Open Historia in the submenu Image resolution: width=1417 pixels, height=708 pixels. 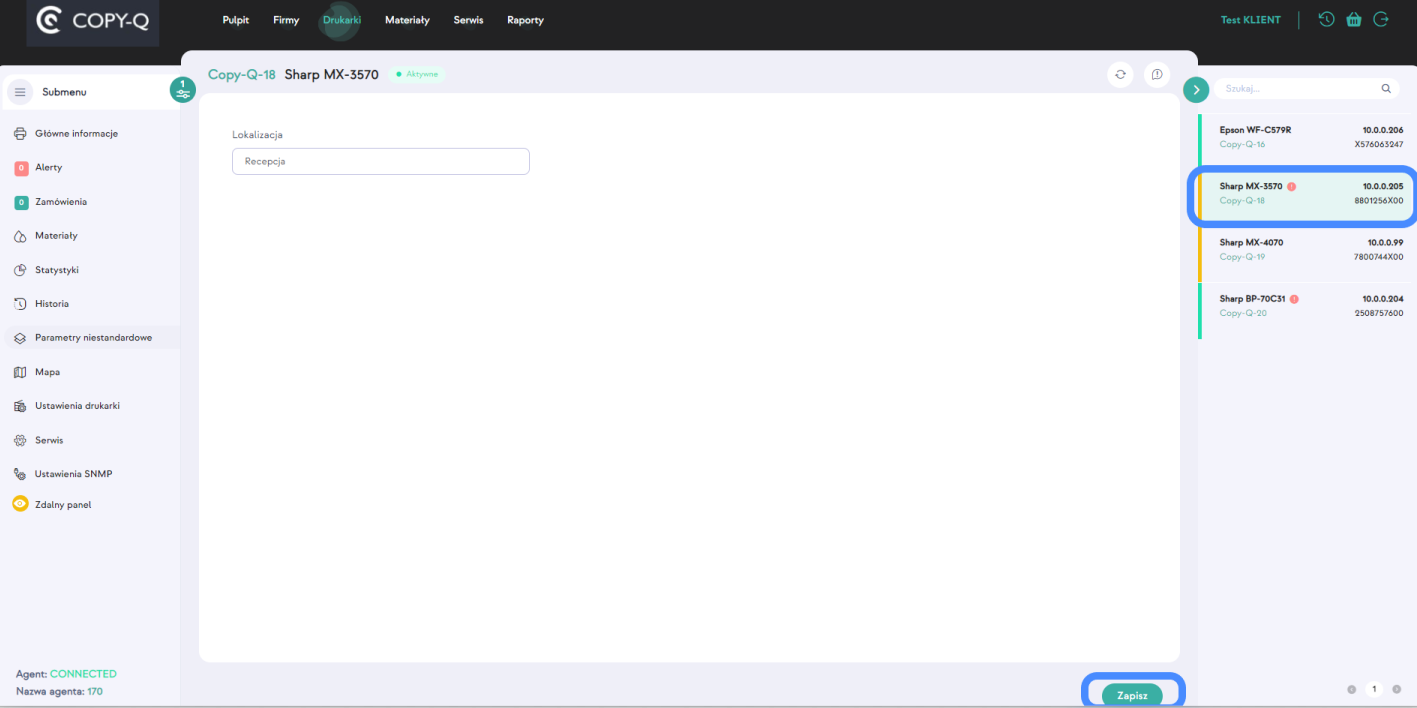pos(52,303)
